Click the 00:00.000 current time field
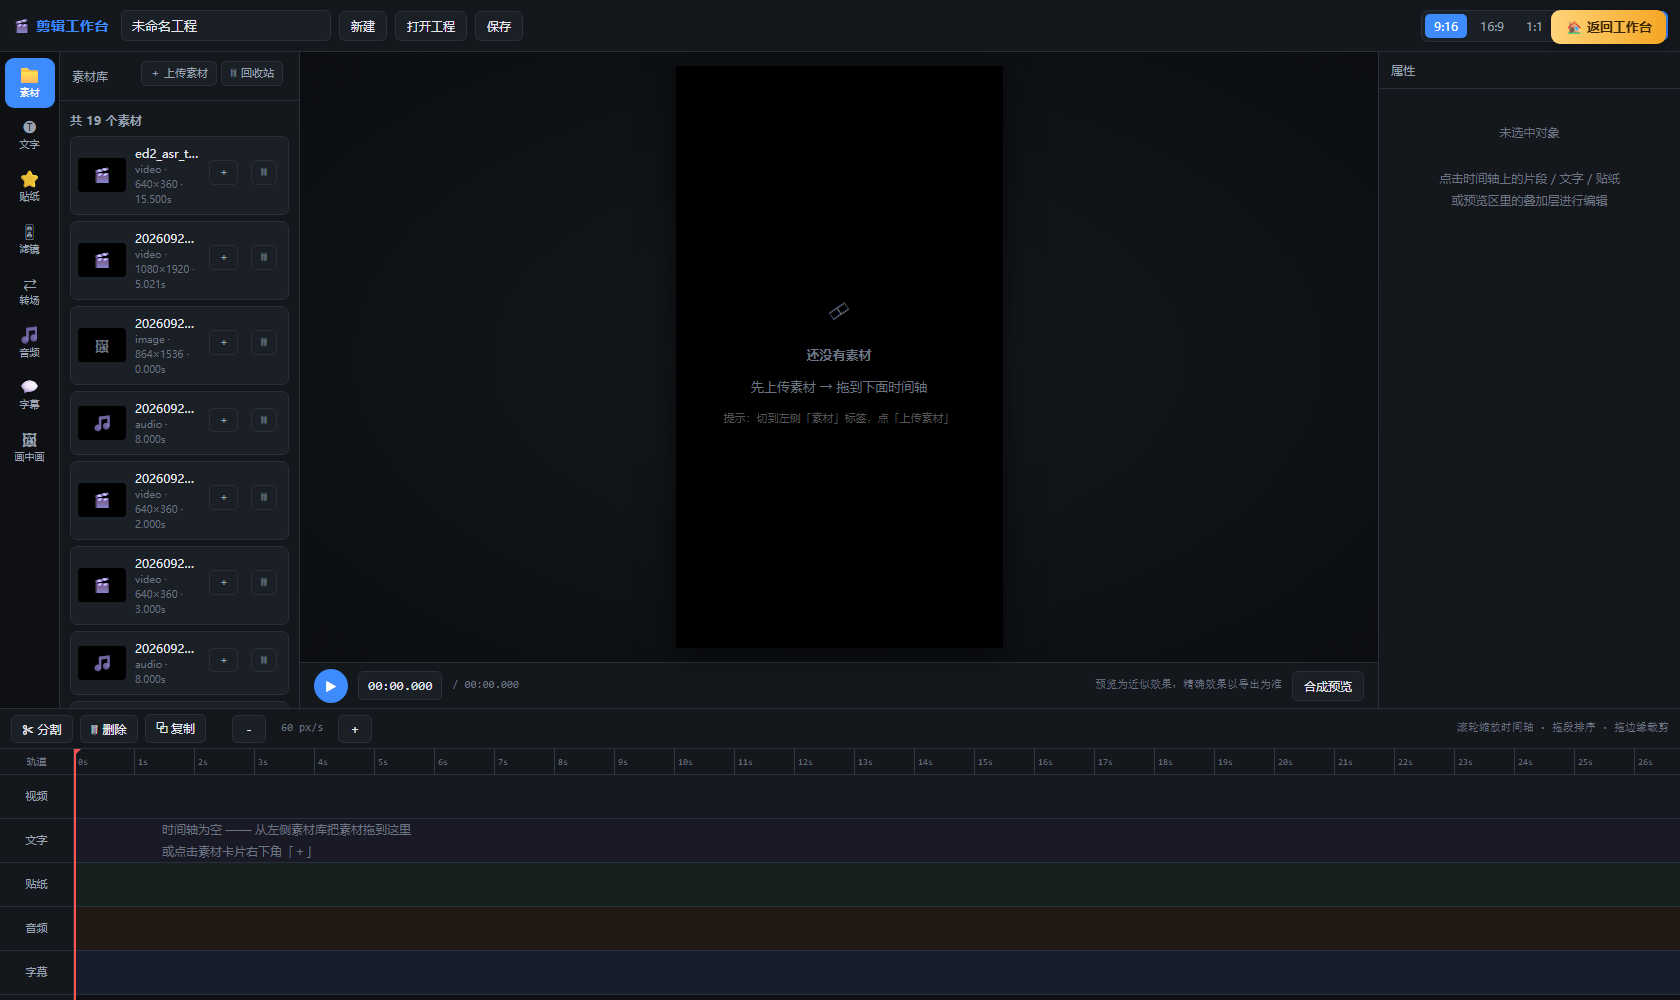 click(x=400, y=686)
